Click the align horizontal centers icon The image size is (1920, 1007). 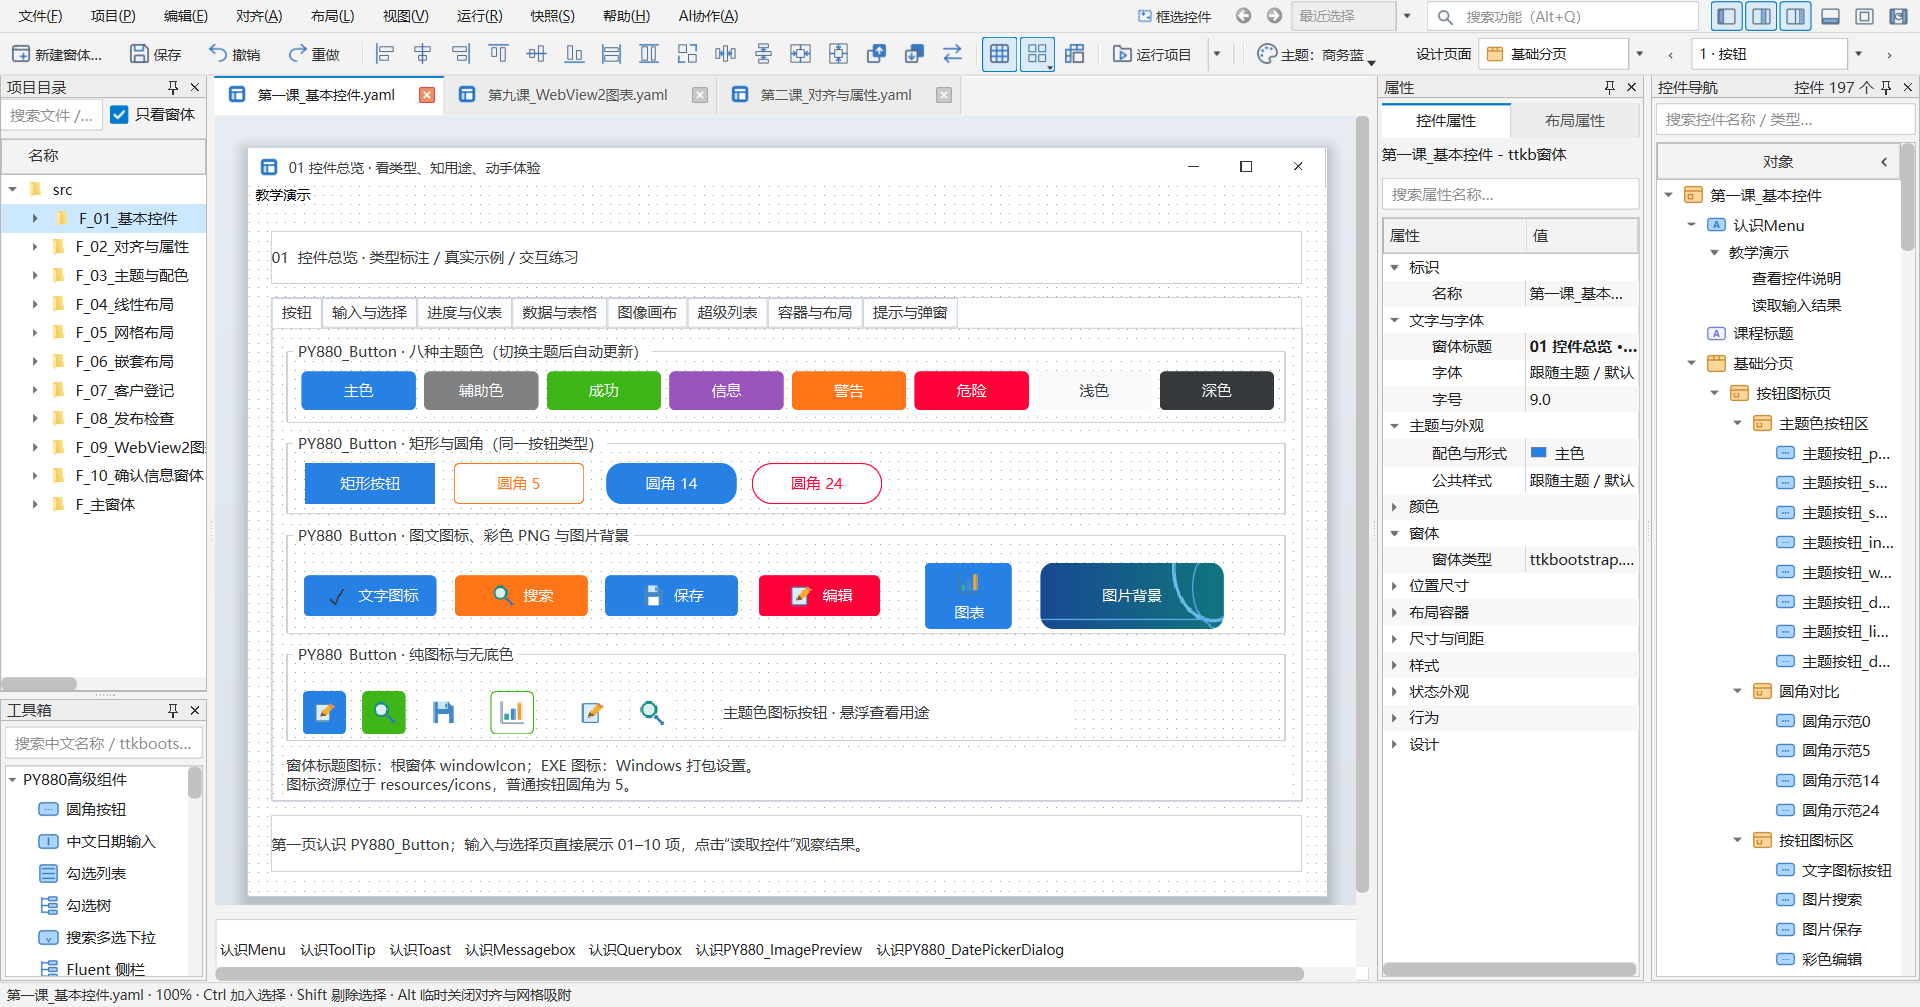pyautogui.click(x=423, y=54)
